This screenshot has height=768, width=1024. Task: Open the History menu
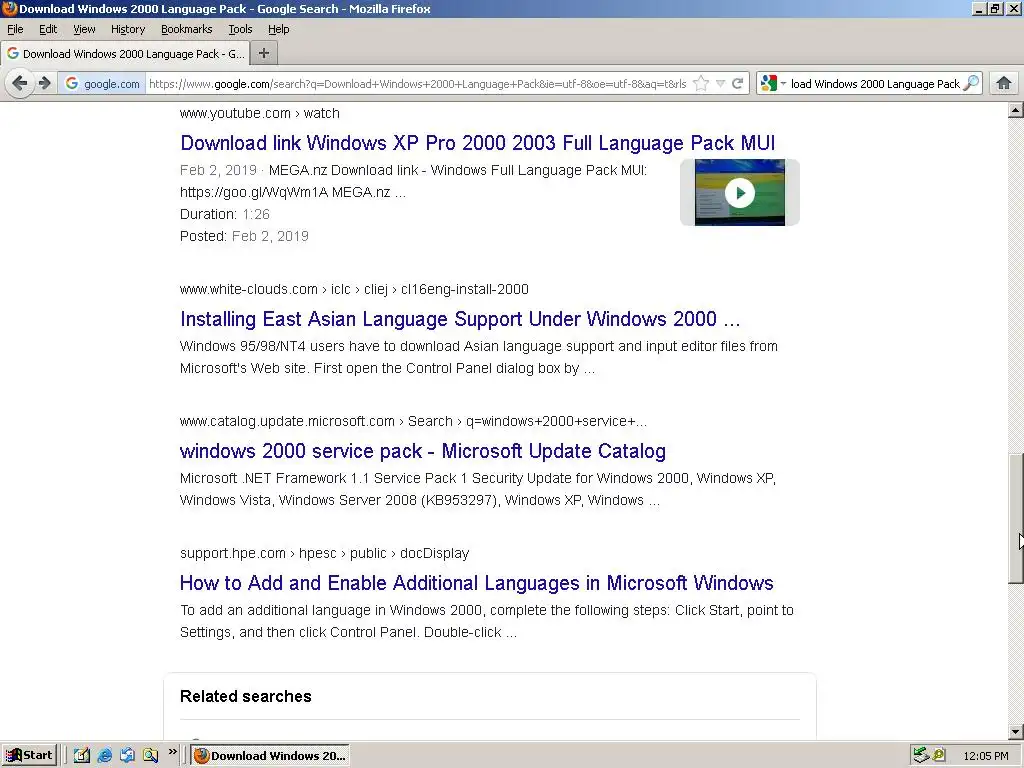[x=127, y=29]
